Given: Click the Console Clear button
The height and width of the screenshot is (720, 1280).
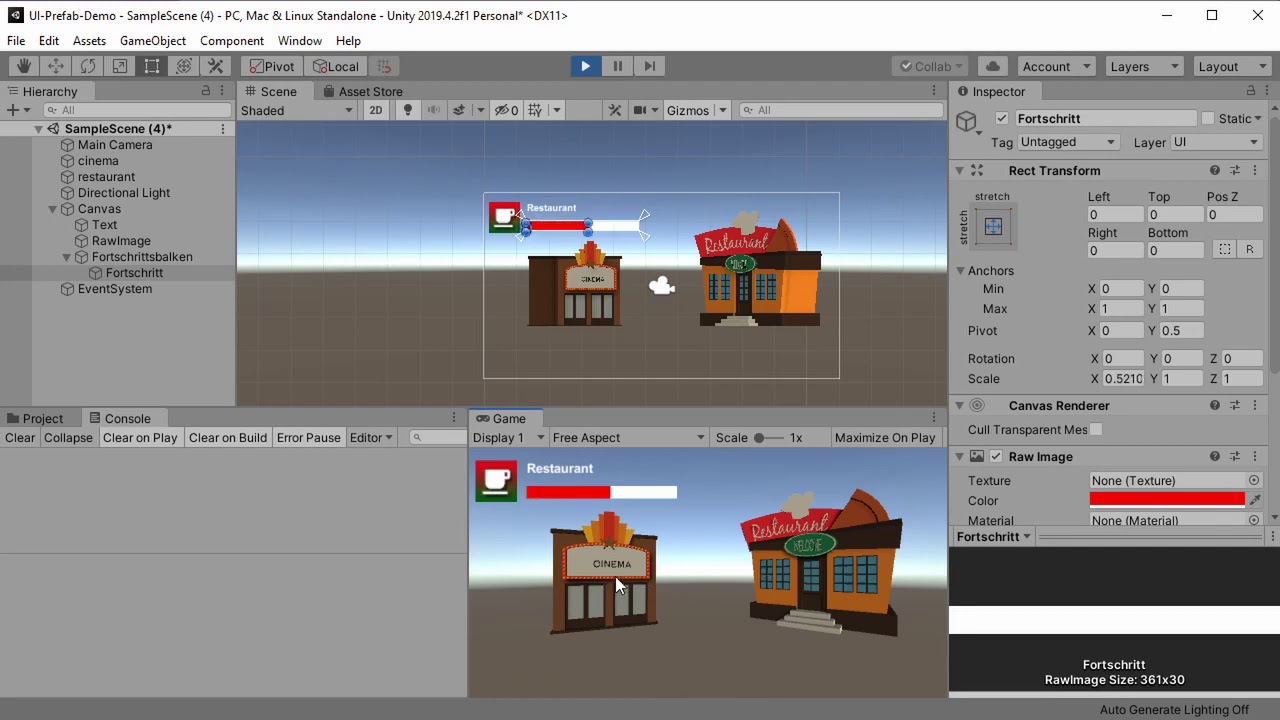Looking at the screenshot, I should (20, 437).
